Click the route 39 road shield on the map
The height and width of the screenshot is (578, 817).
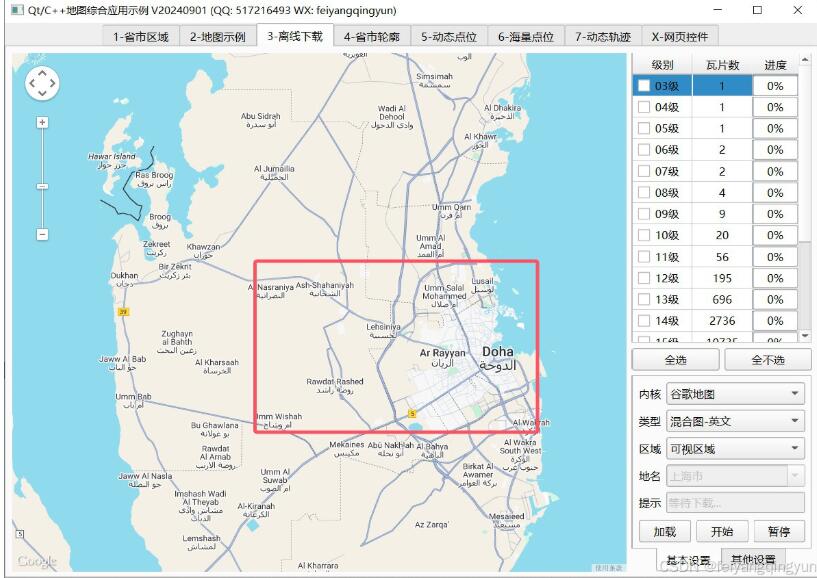pyautogui.click(x=123, y=312)
